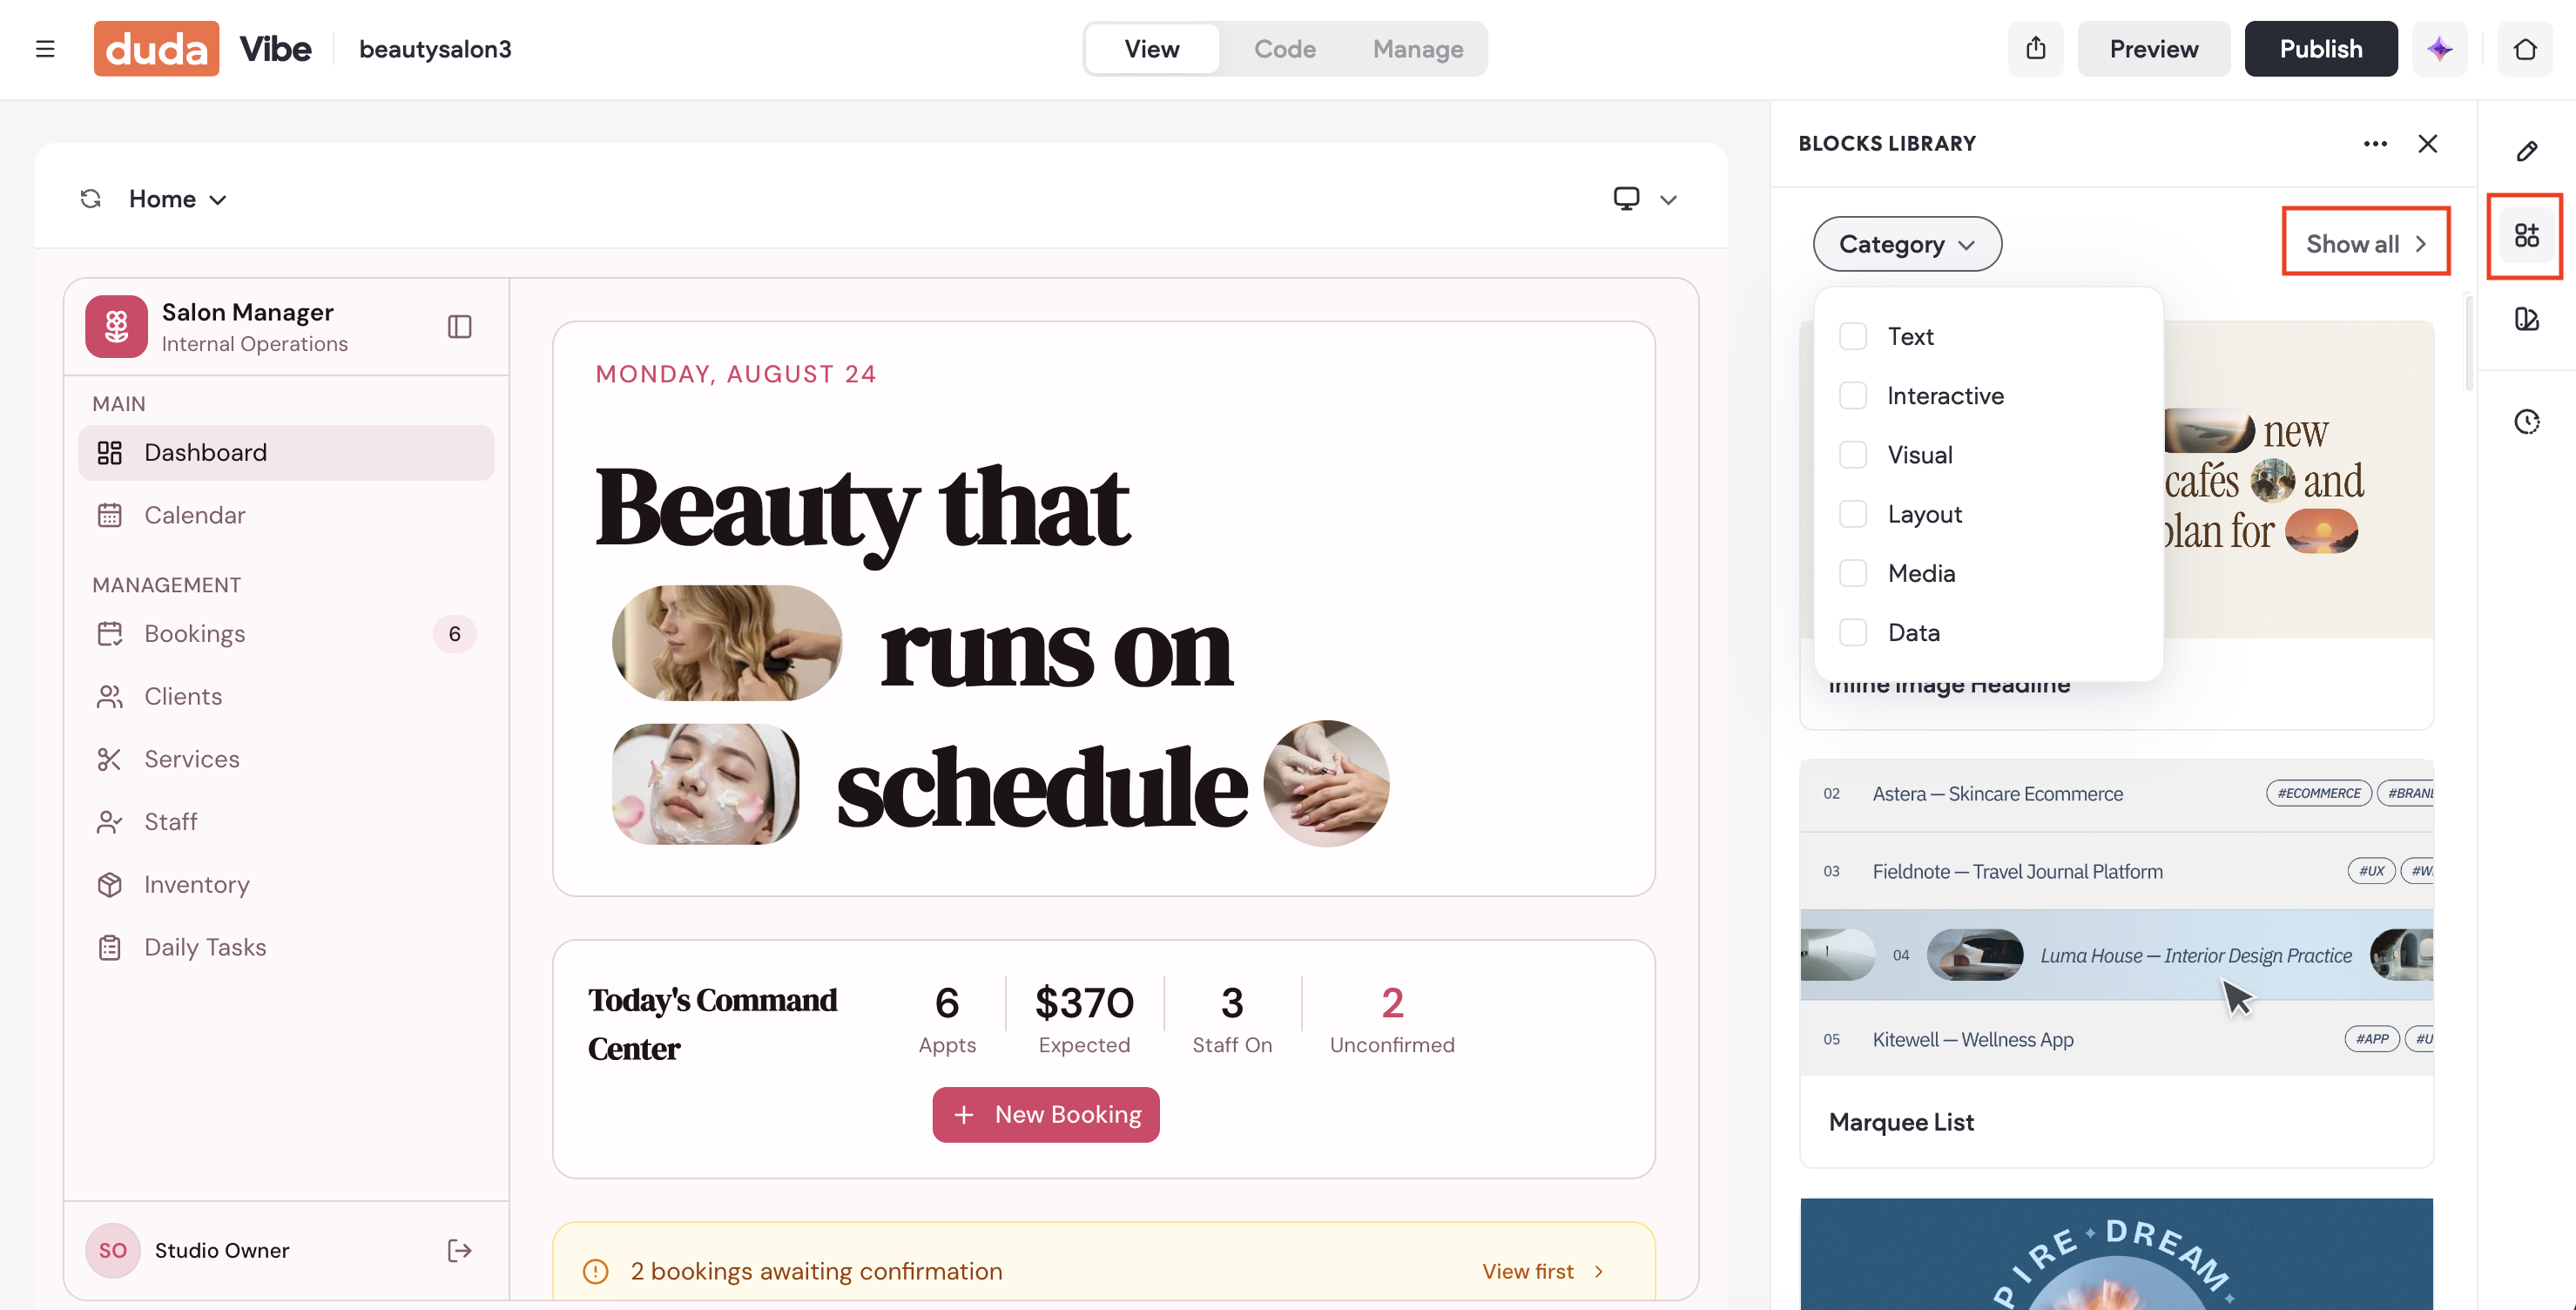Click the booking alert warning icon
This screenshot has height=1310, width=2576.
pyautogui.click(x=596, y=1271)
